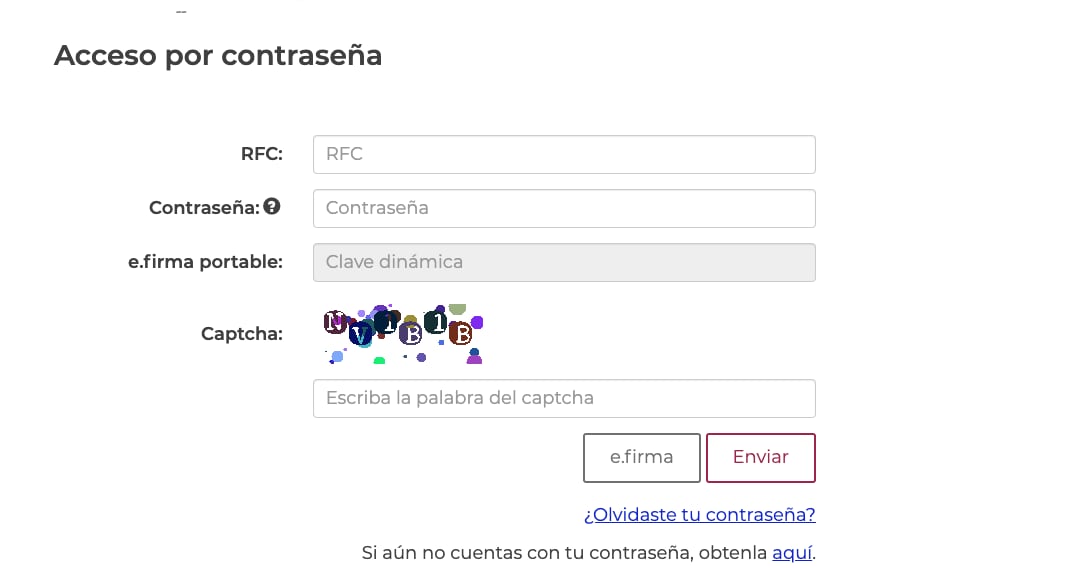
Task: Click the Captcha label
Action: [x=242, y=334]
